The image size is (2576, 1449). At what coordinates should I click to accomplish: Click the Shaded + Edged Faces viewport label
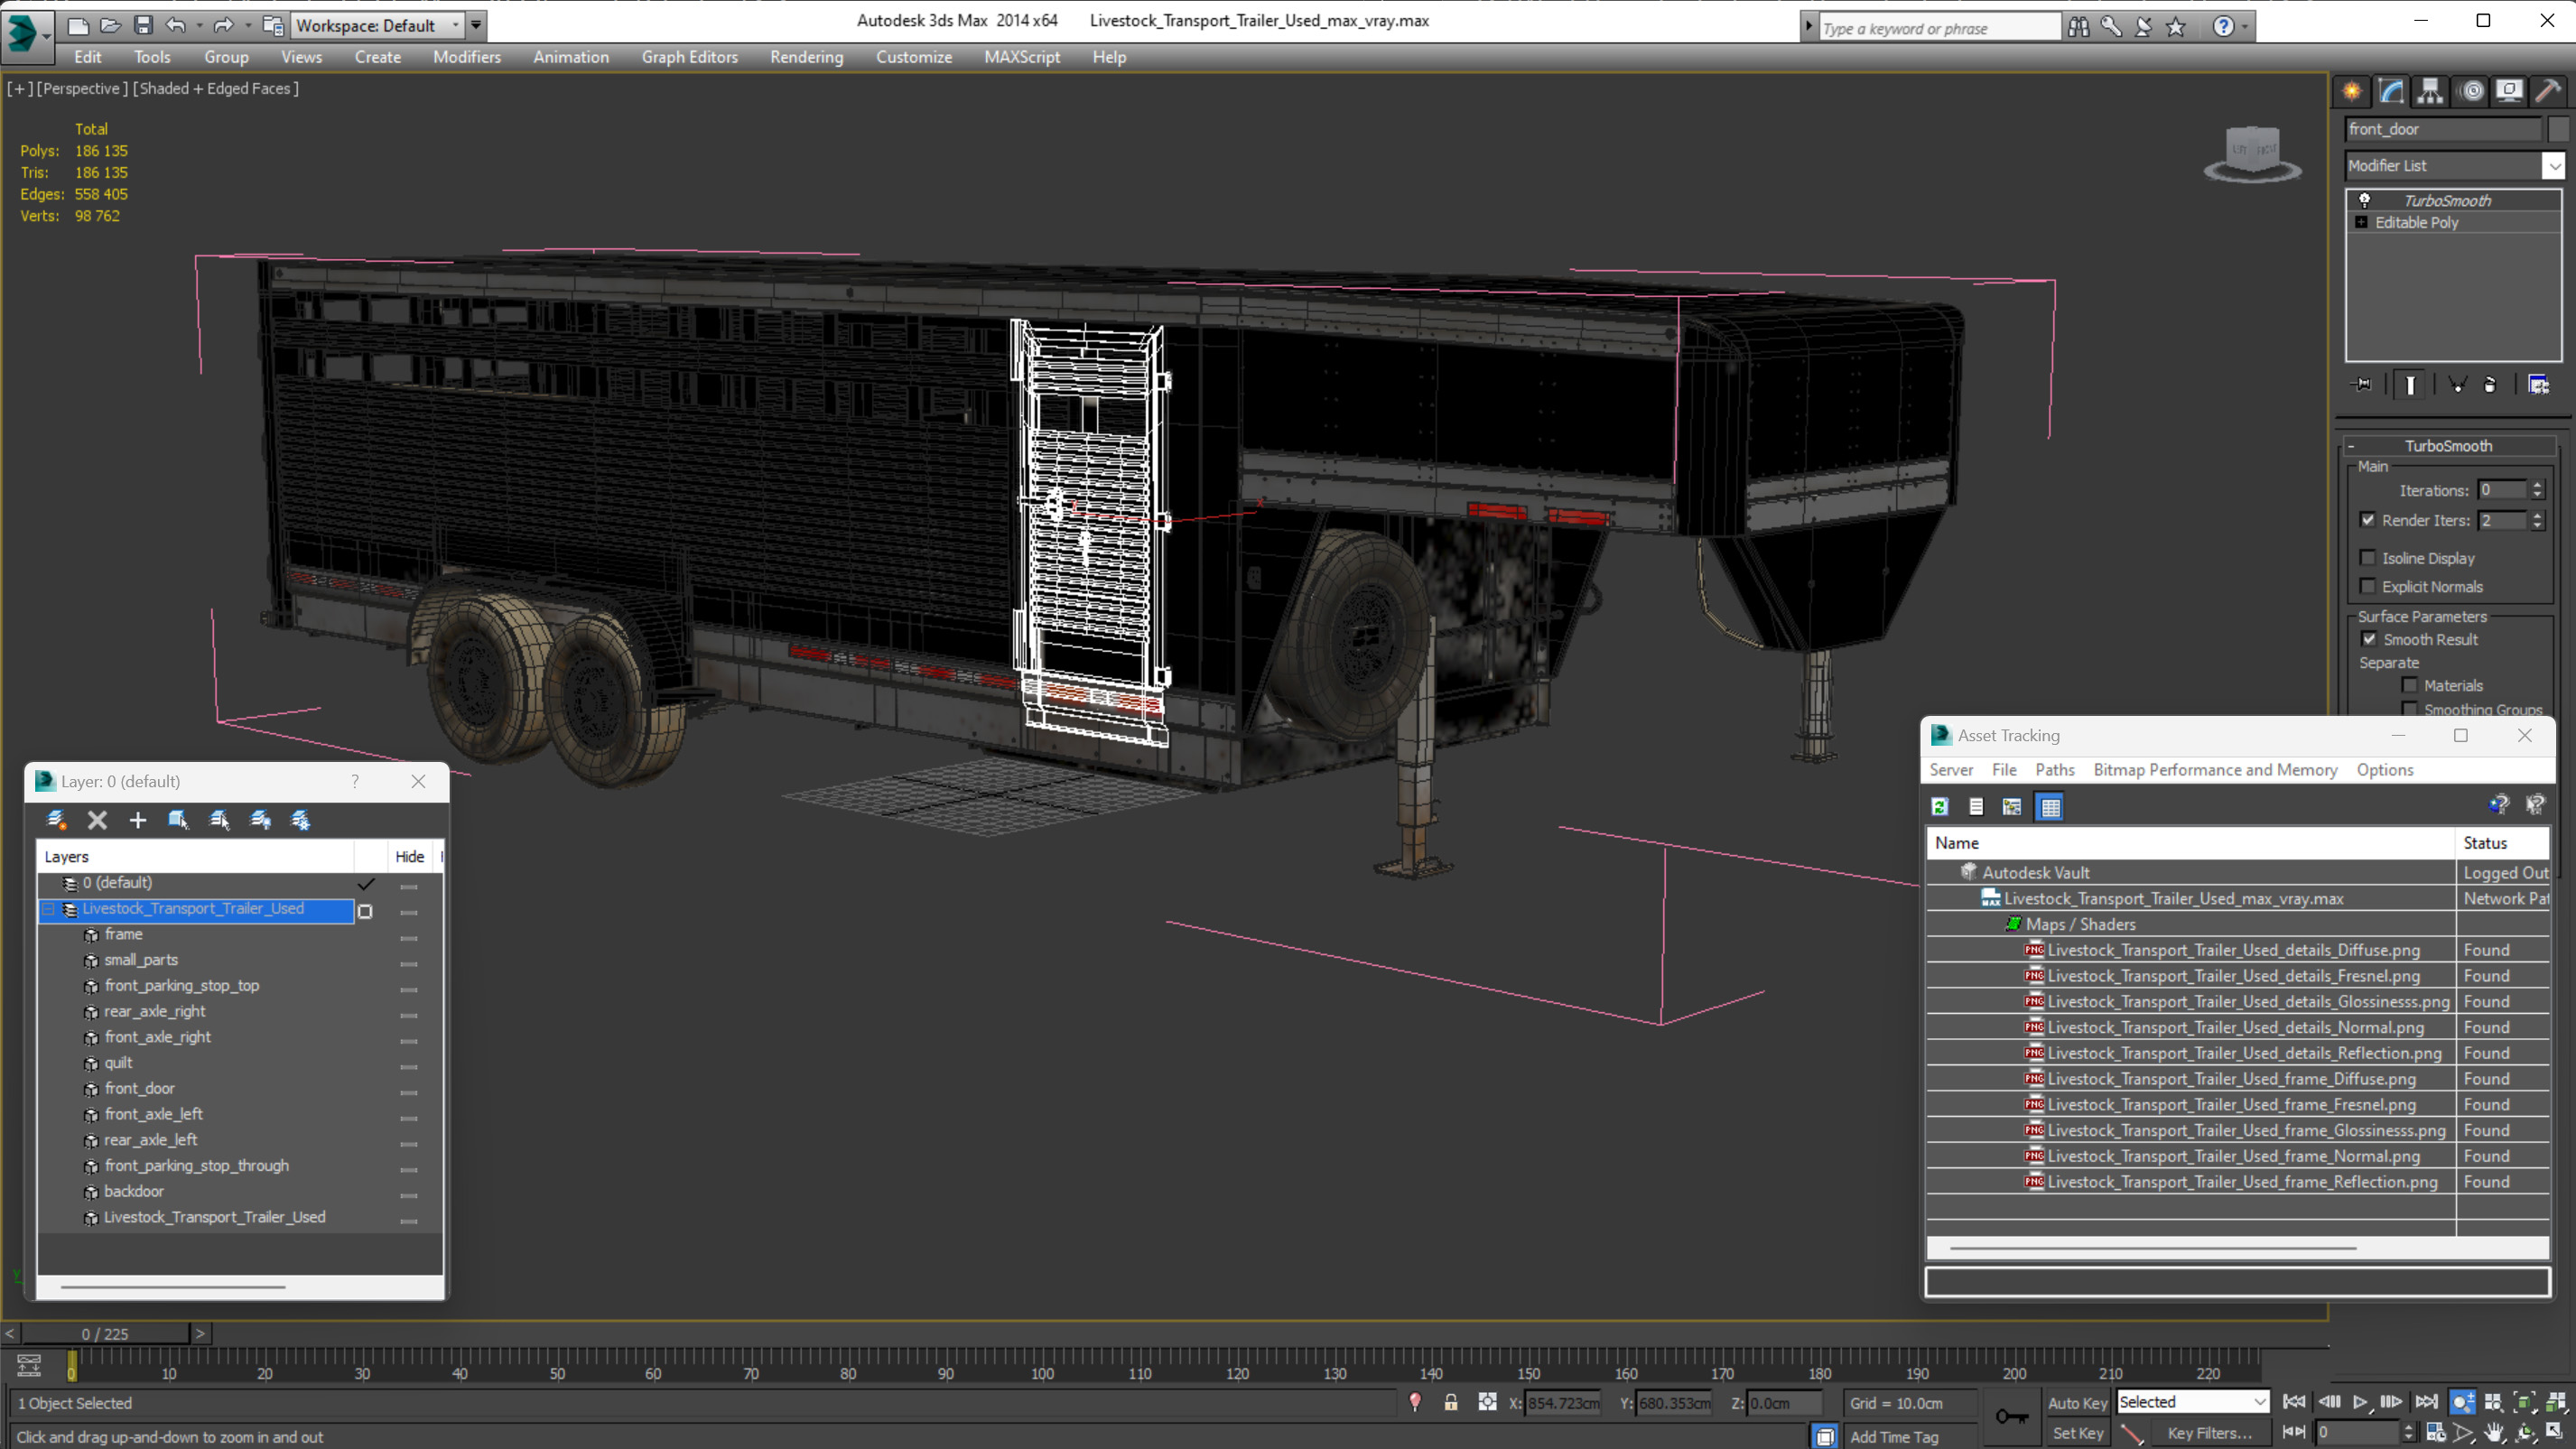tap(216, 88)
